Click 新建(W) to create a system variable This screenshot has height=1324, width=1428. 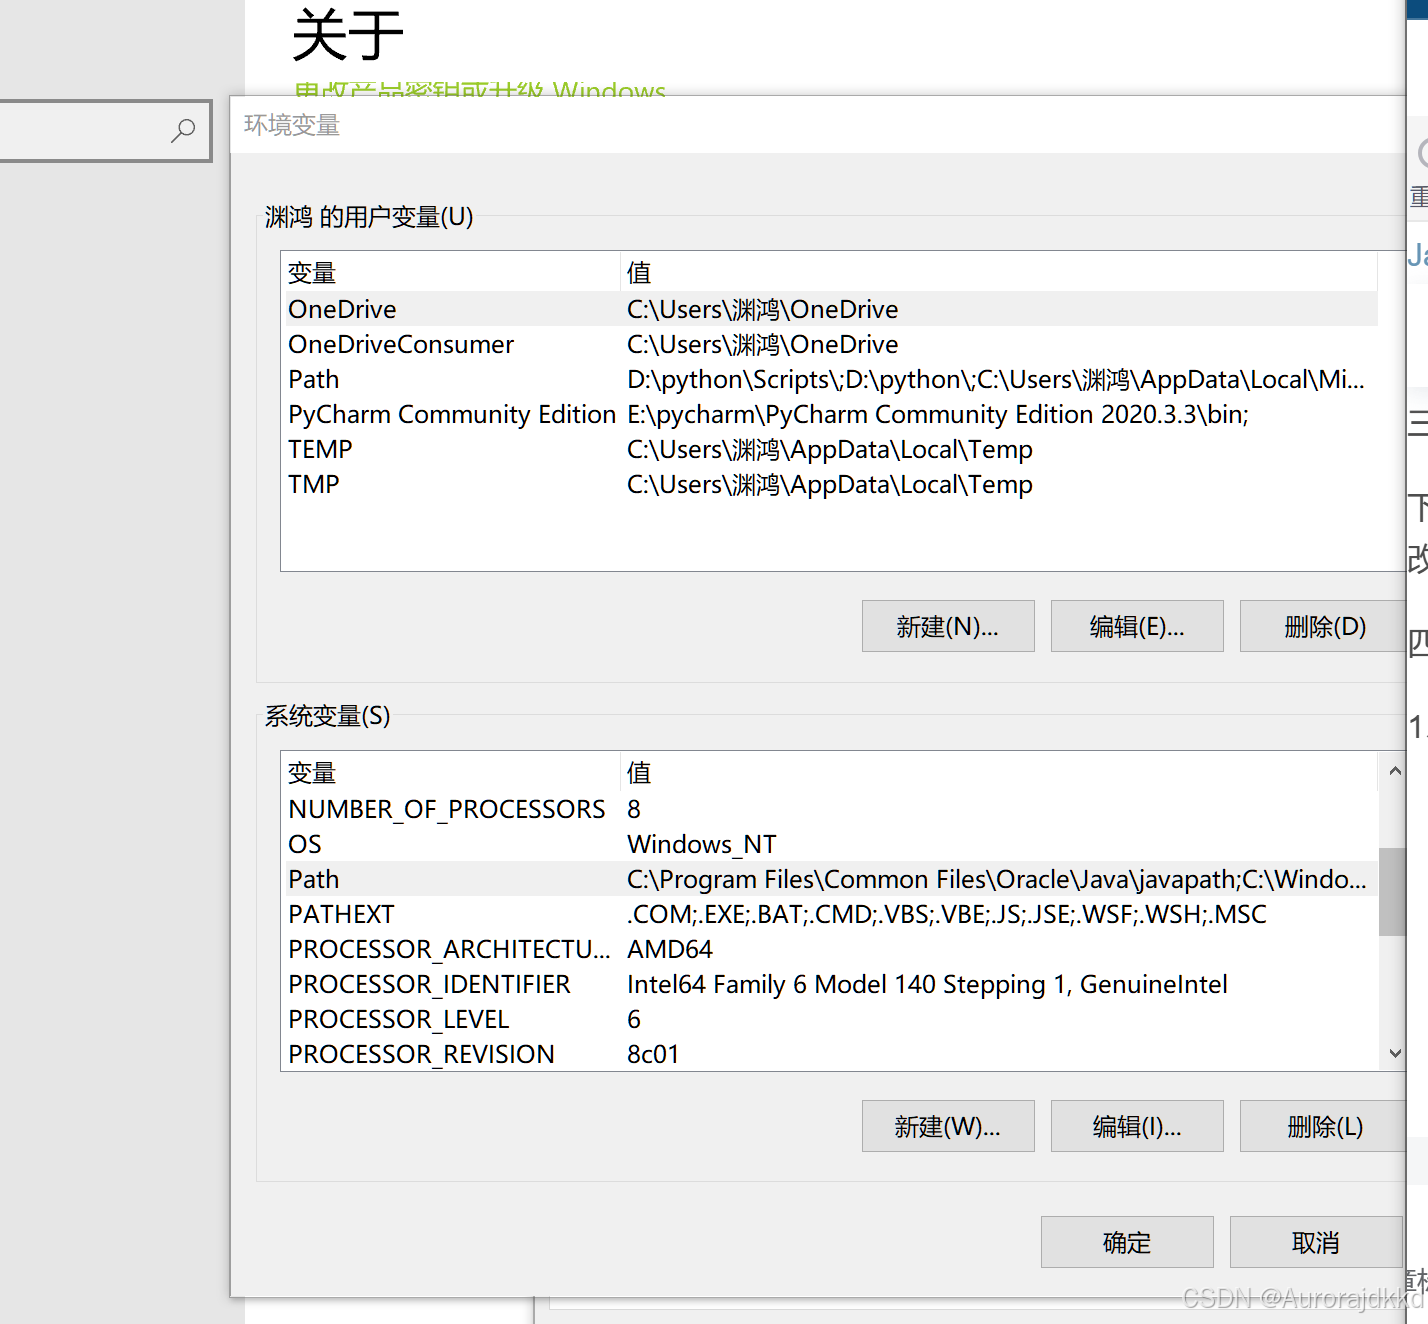click(947, 1126)
